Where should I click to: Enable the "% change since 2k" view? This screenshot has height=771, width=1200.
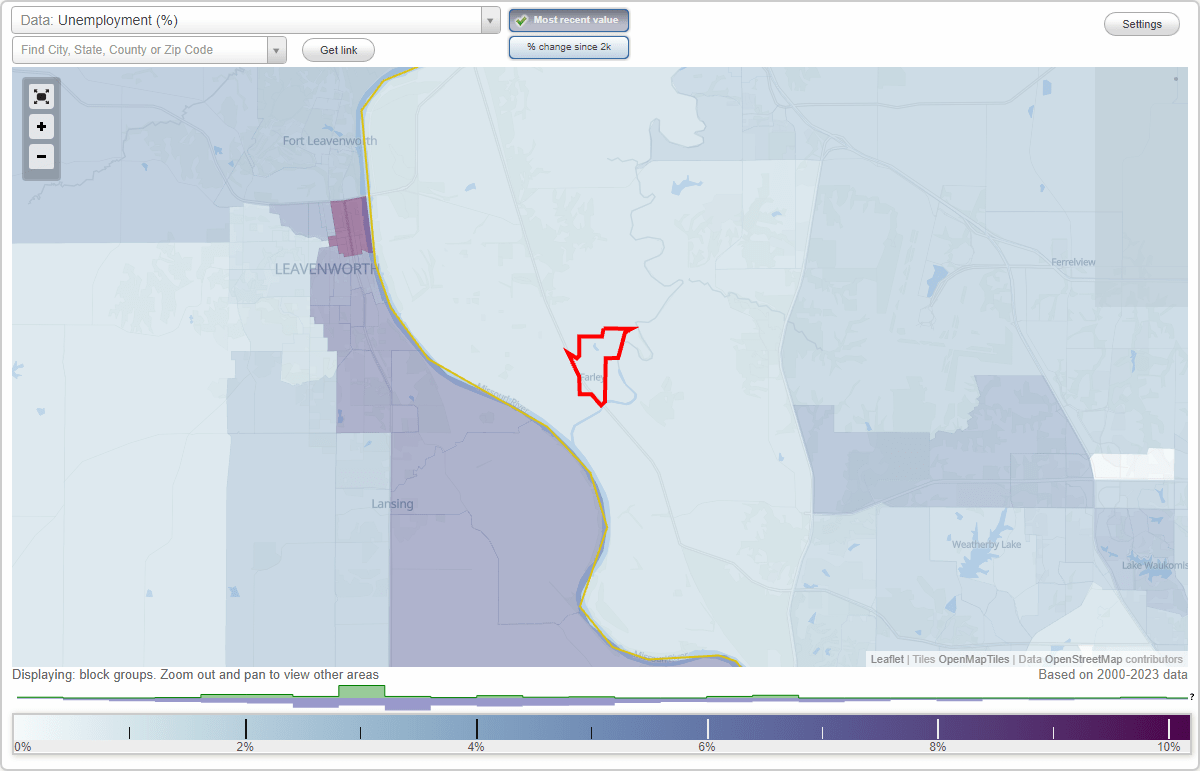568,46
